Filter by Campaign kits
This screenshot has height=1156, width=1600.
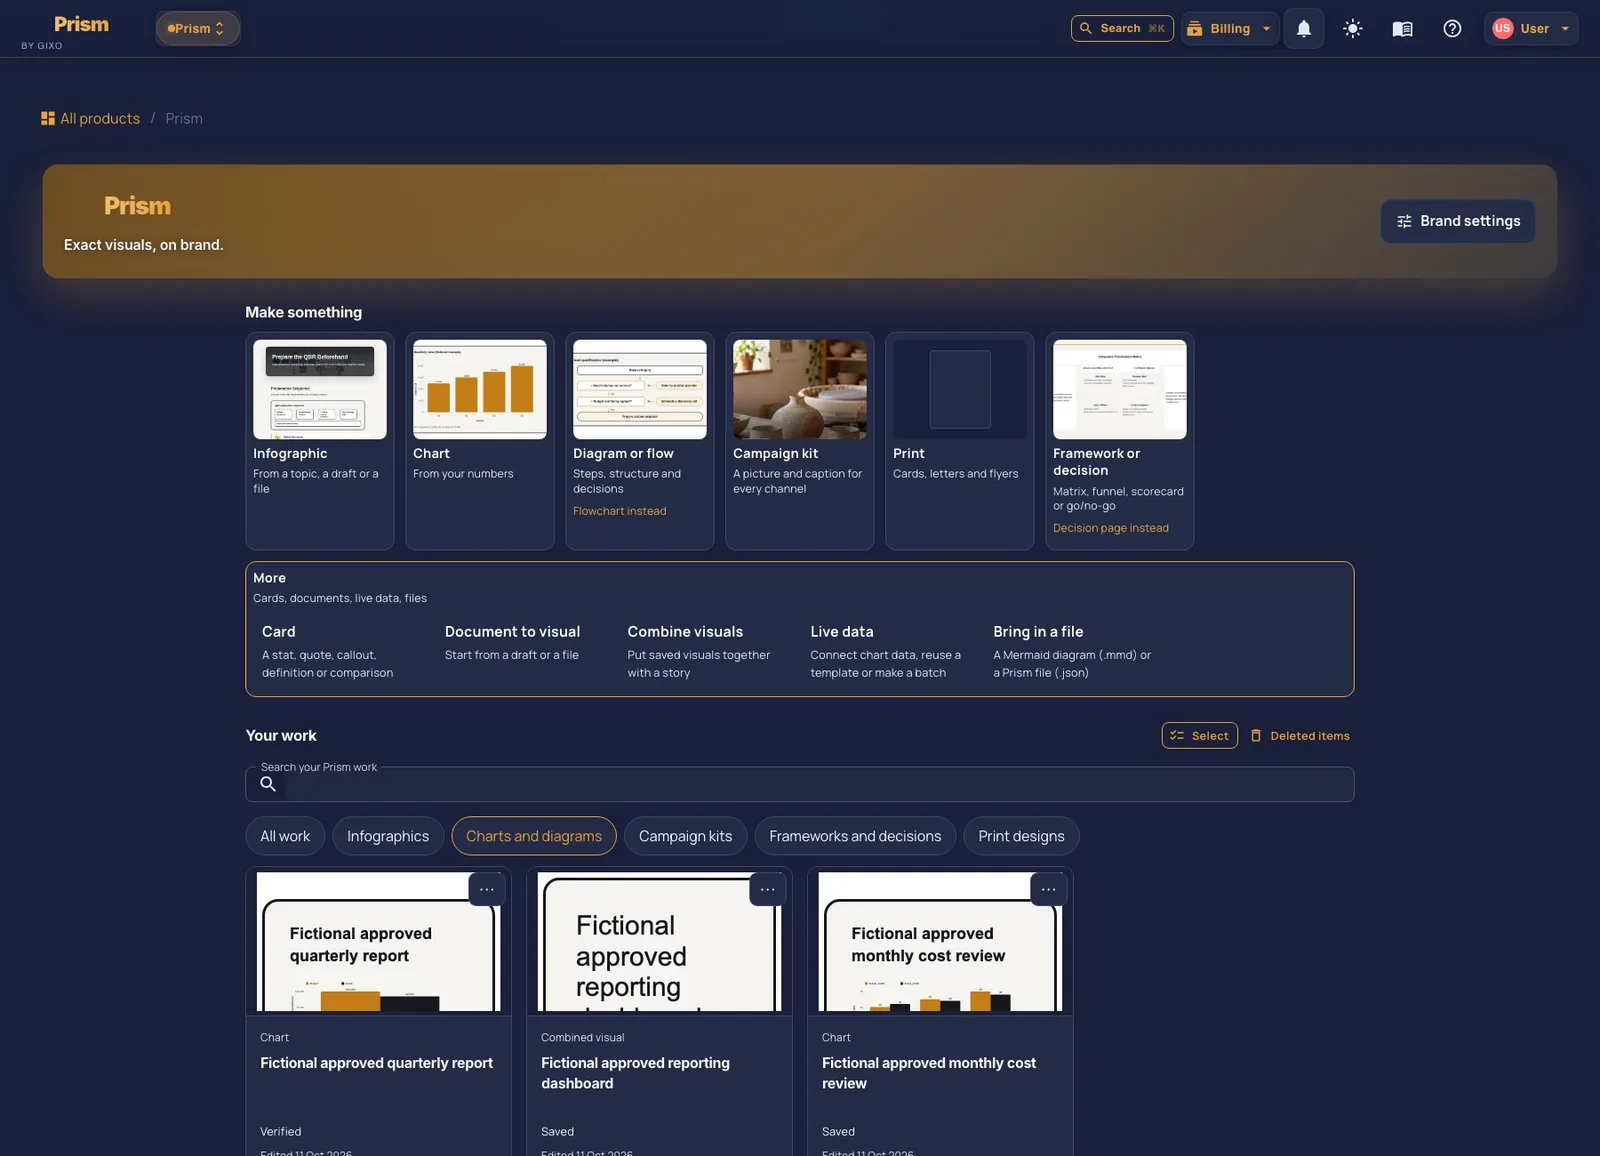coord(685,836)
